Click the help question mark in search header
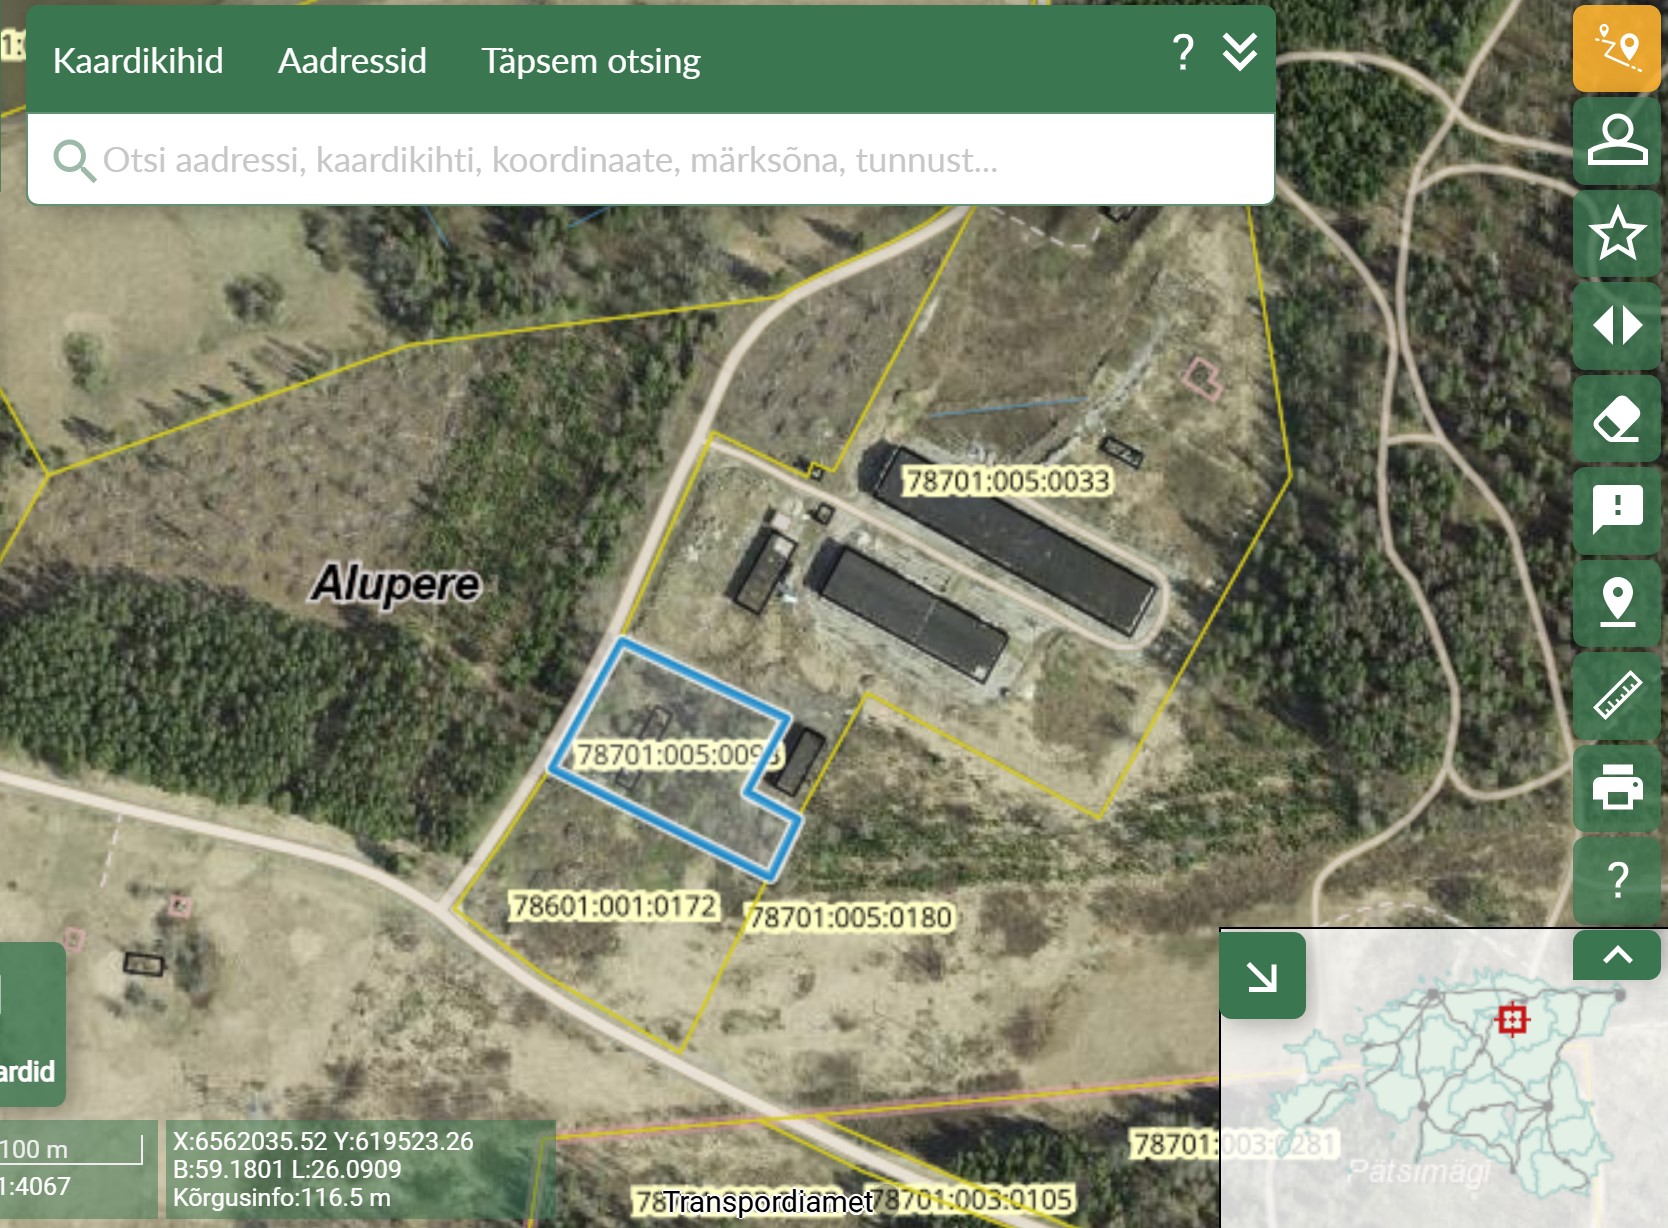This screenshot has height=1228, width=1668. (x=1183, y=52)
